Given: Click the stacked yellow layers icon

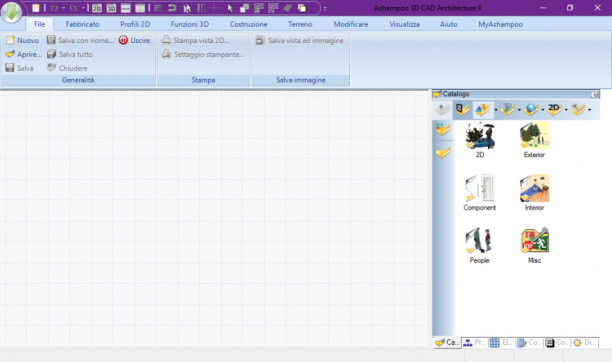Looking at the screenshot, I should tap(302, 8).
